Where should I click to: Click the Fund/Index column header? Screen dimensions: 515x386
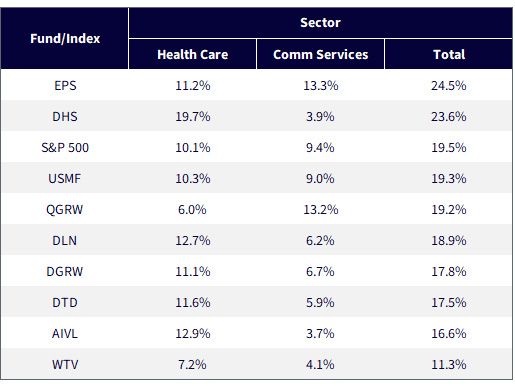click(x=65, y=39)
